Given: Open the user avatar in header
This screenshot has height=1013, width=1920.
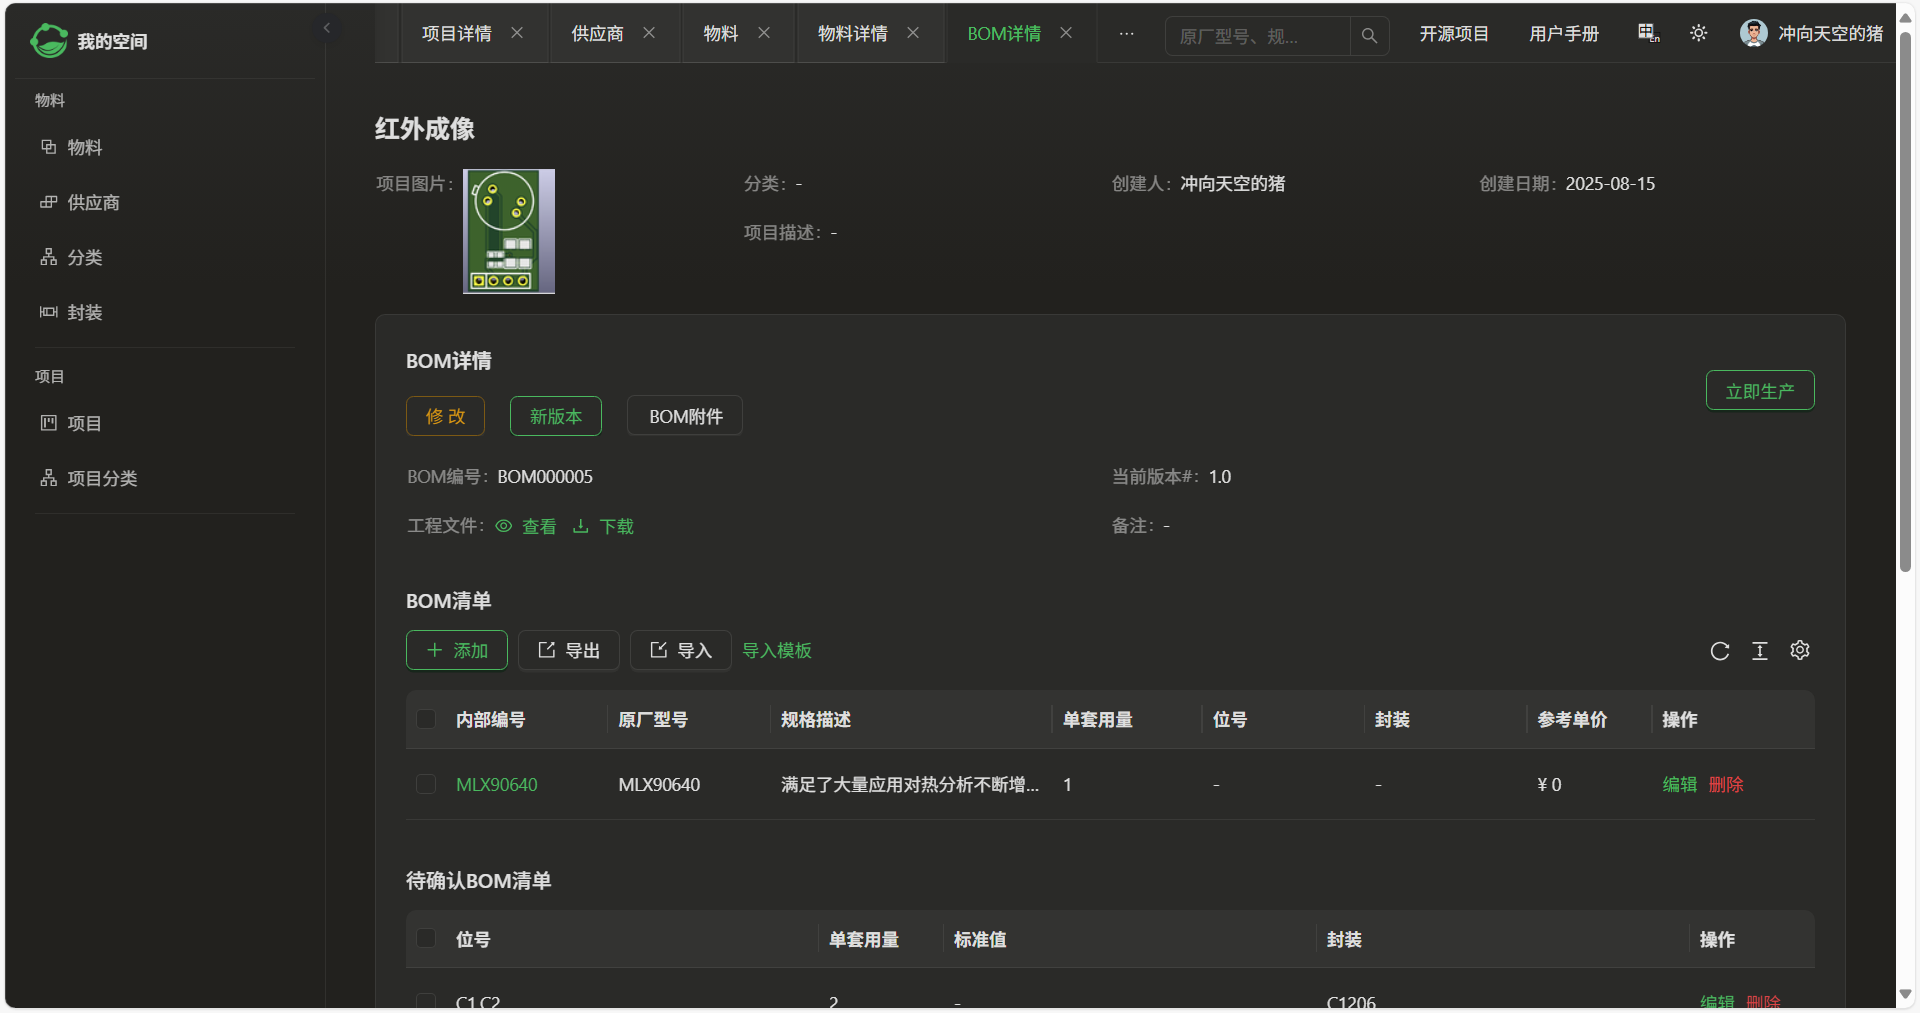Looking at the screenshot, I should [1753, 34].
